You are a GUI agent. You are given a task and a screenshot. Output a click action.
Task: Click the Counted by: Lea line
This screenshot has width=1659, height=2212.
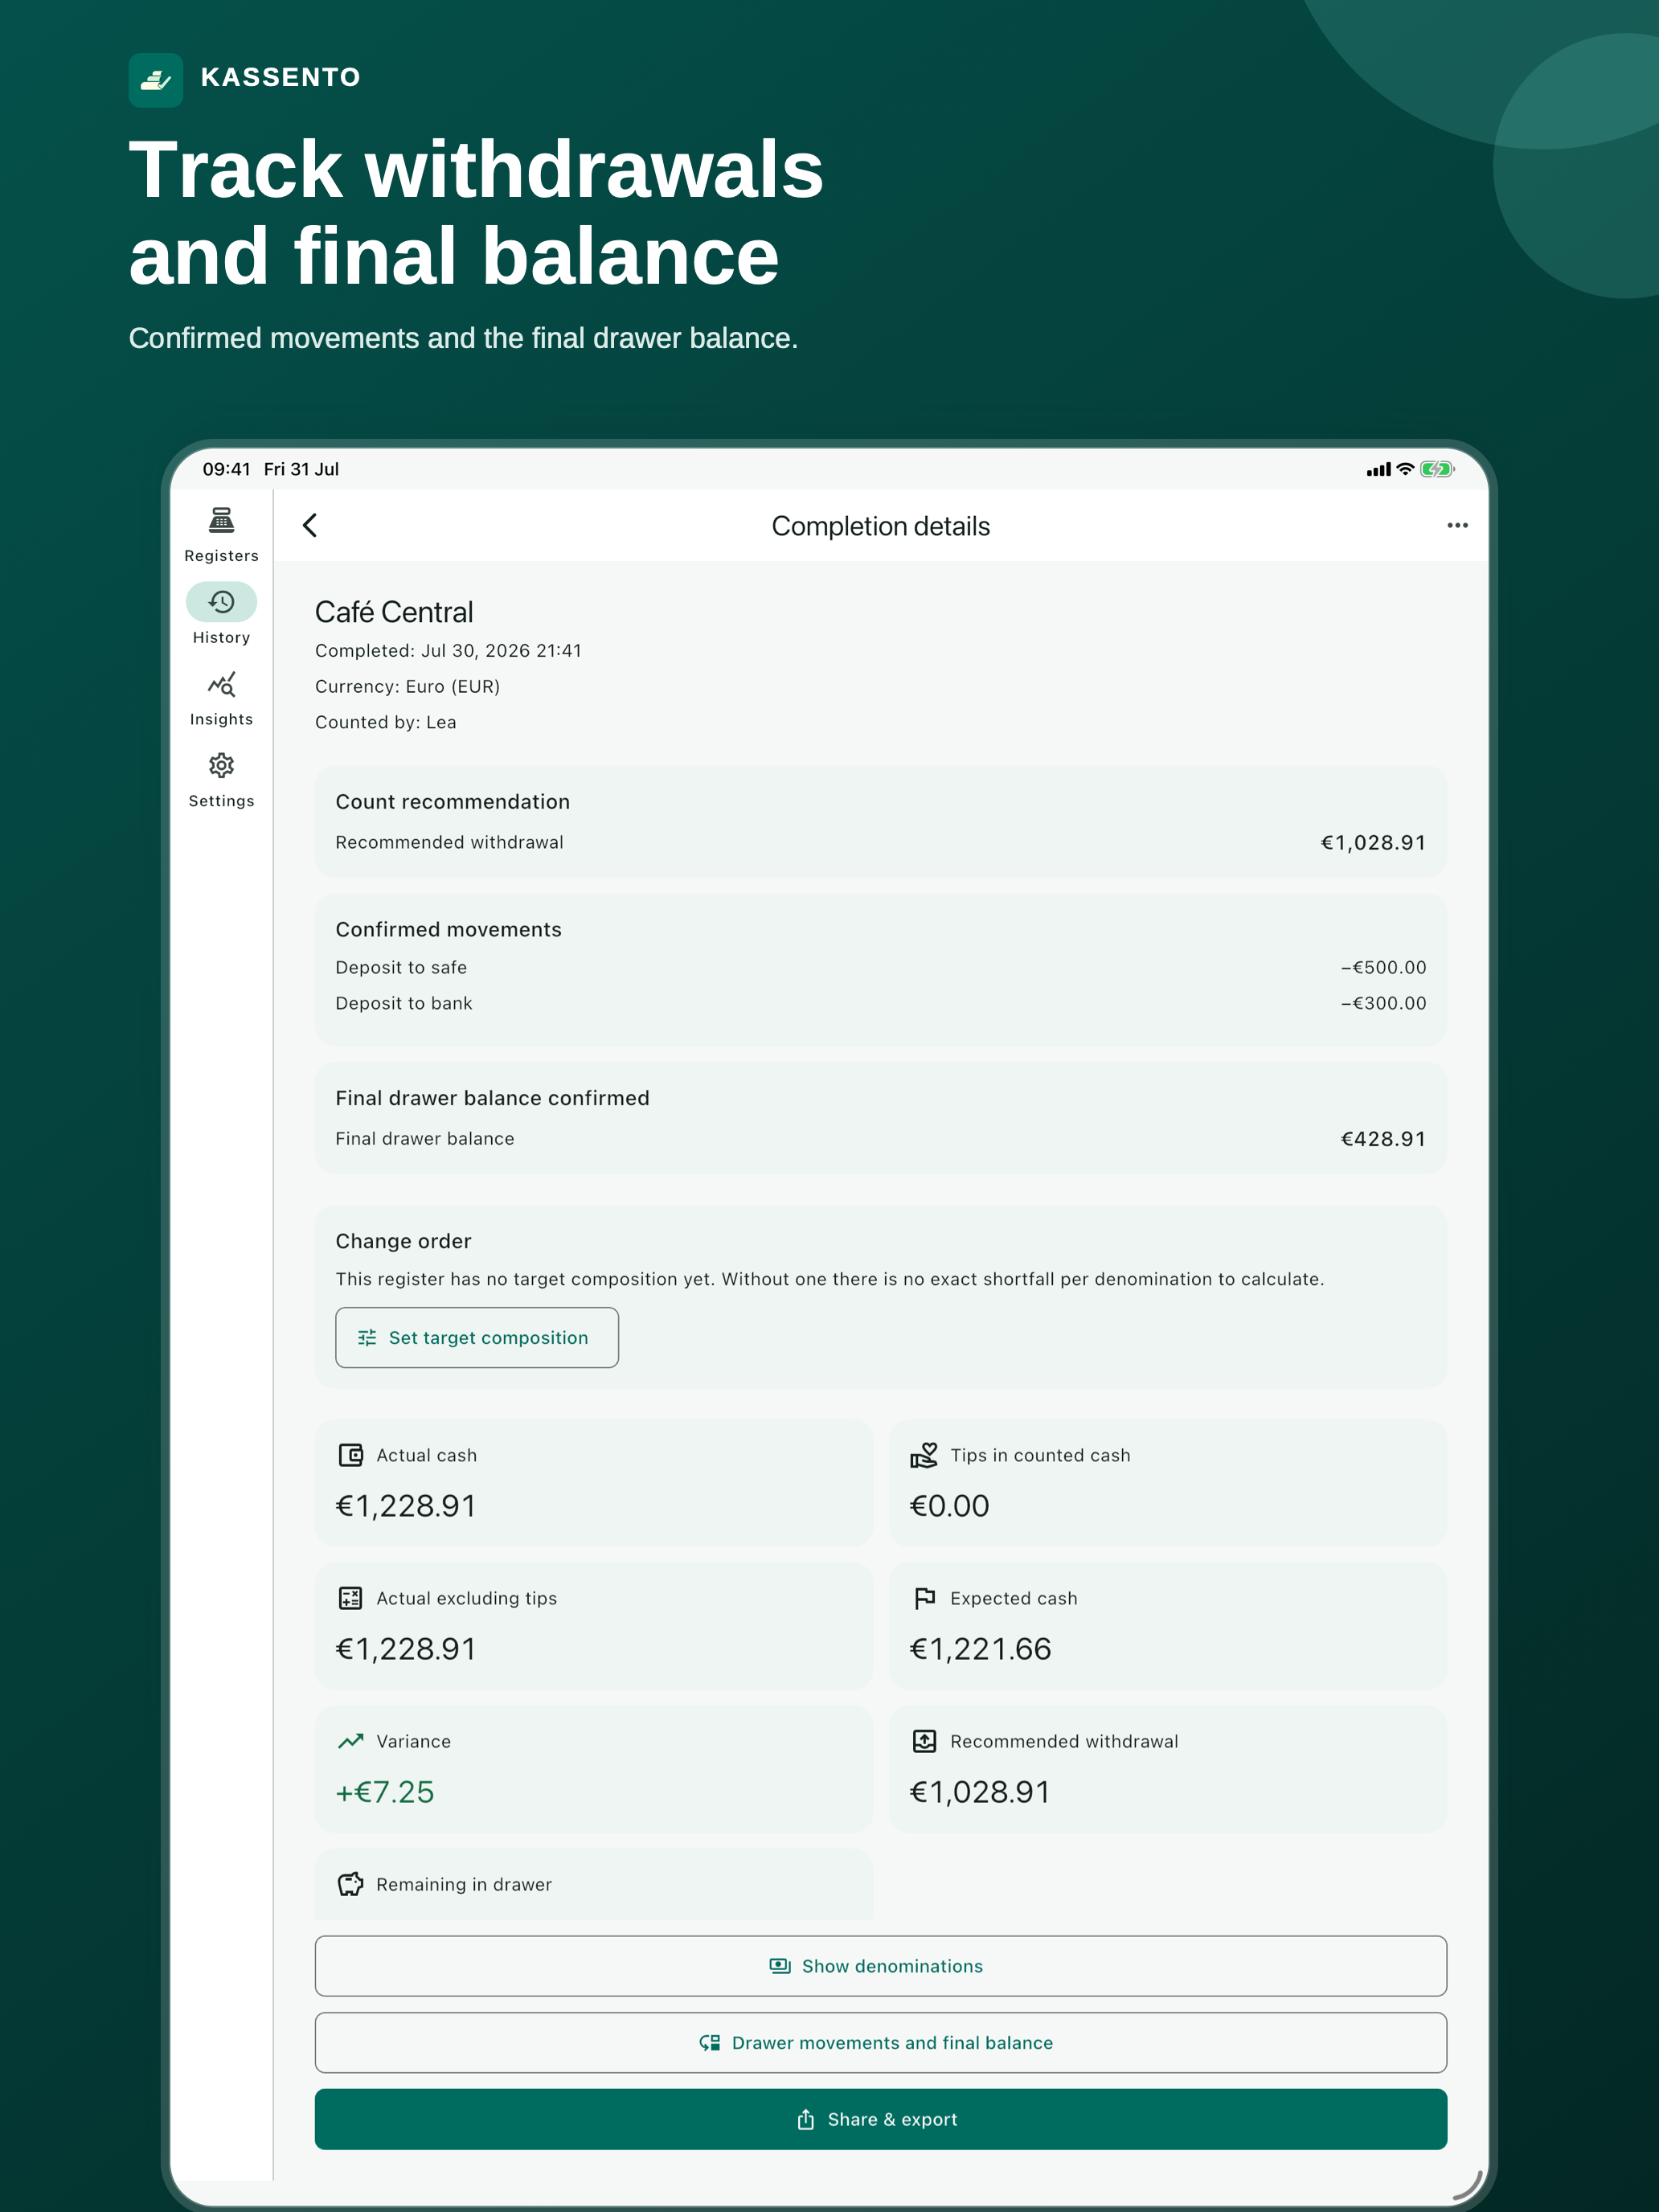[386, 722]
